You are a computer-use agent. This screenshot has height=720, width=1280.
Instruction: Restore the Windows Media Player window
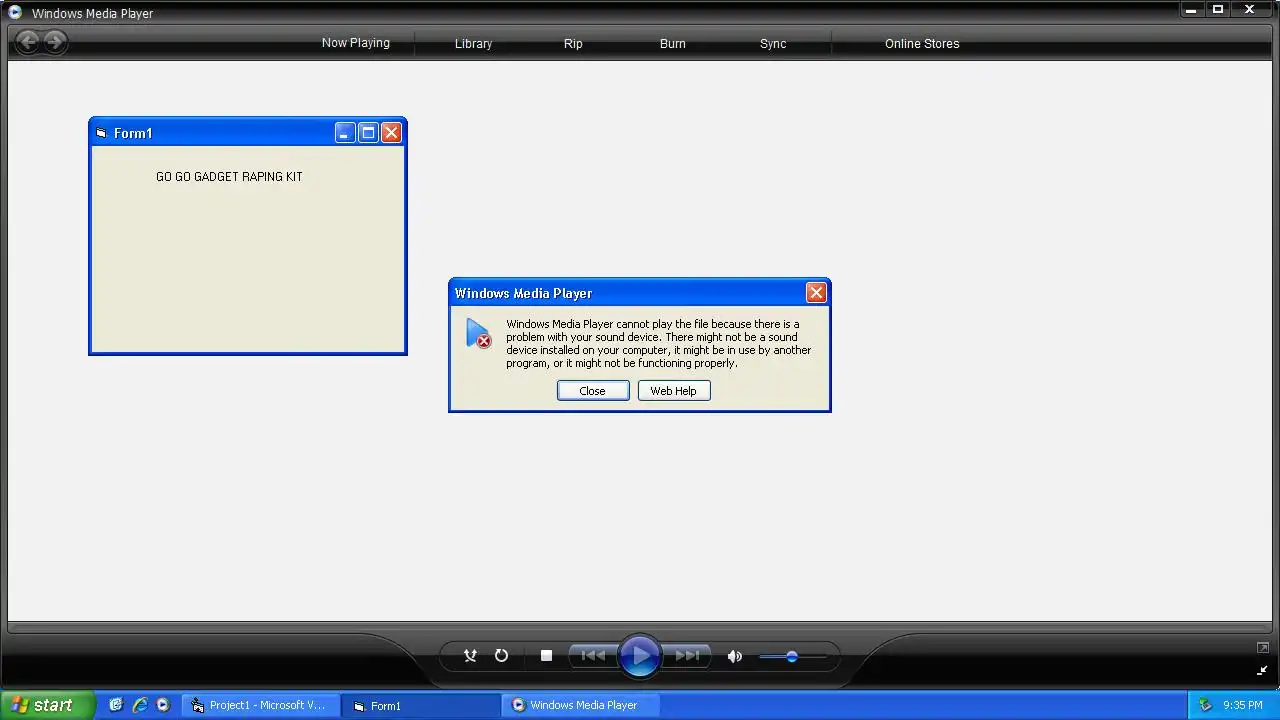[x=1218, y=10]
